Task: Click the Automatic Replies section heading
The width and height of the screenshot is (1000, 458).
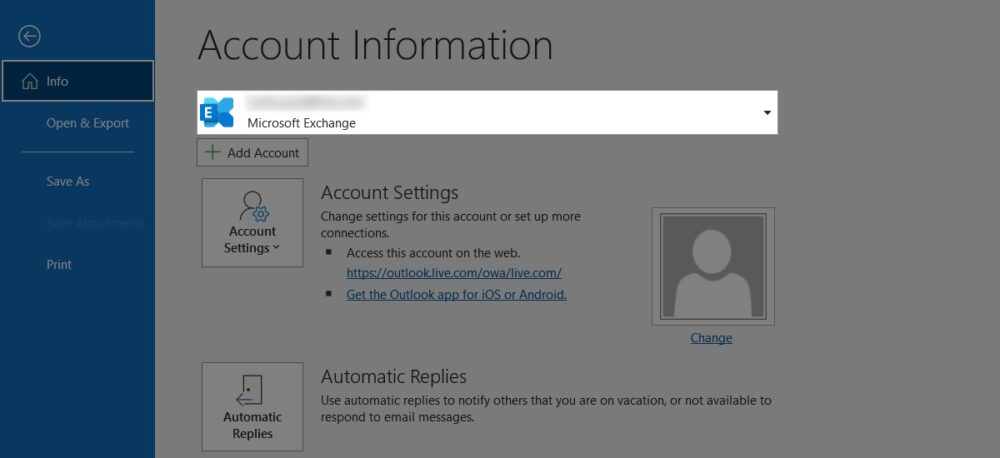Action: [x=393, y=376]
